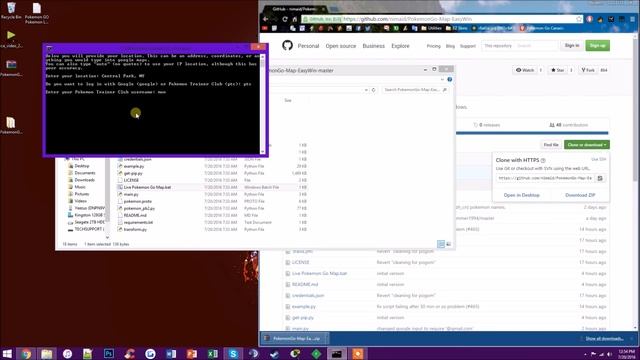Select Downloads in the navigation pane
640x360 pixels.
click(84, 180)
